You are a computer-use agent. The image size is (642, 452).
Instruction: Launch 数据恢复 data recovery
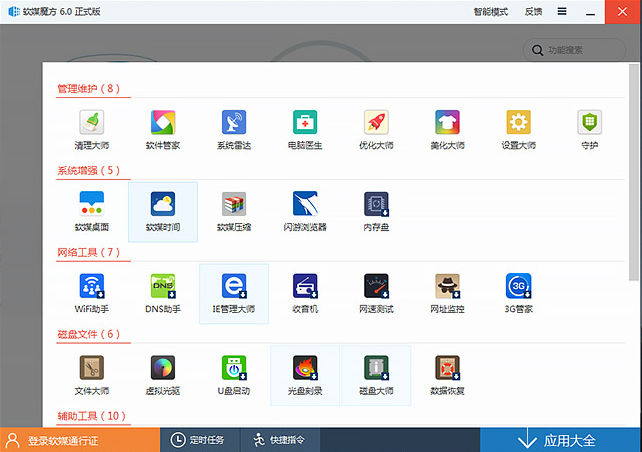click(x=447, y=368)
